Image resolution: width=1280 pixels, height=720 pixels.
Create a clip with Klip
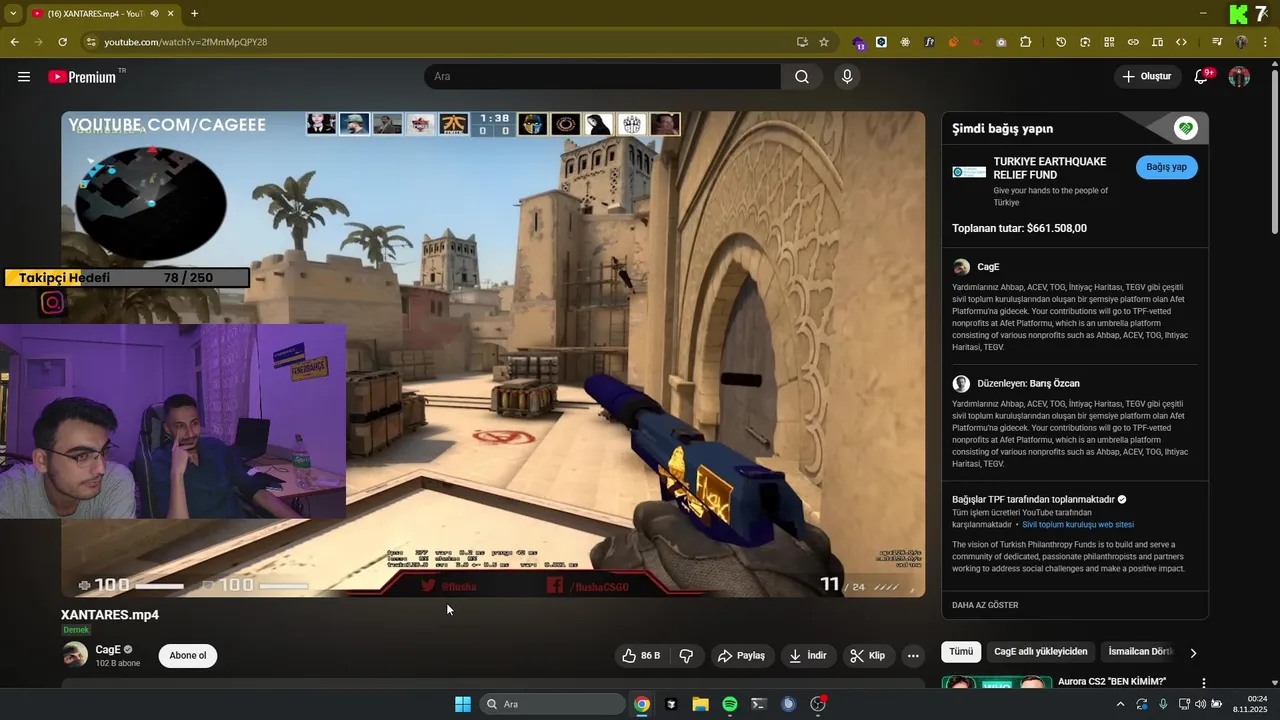867,656
